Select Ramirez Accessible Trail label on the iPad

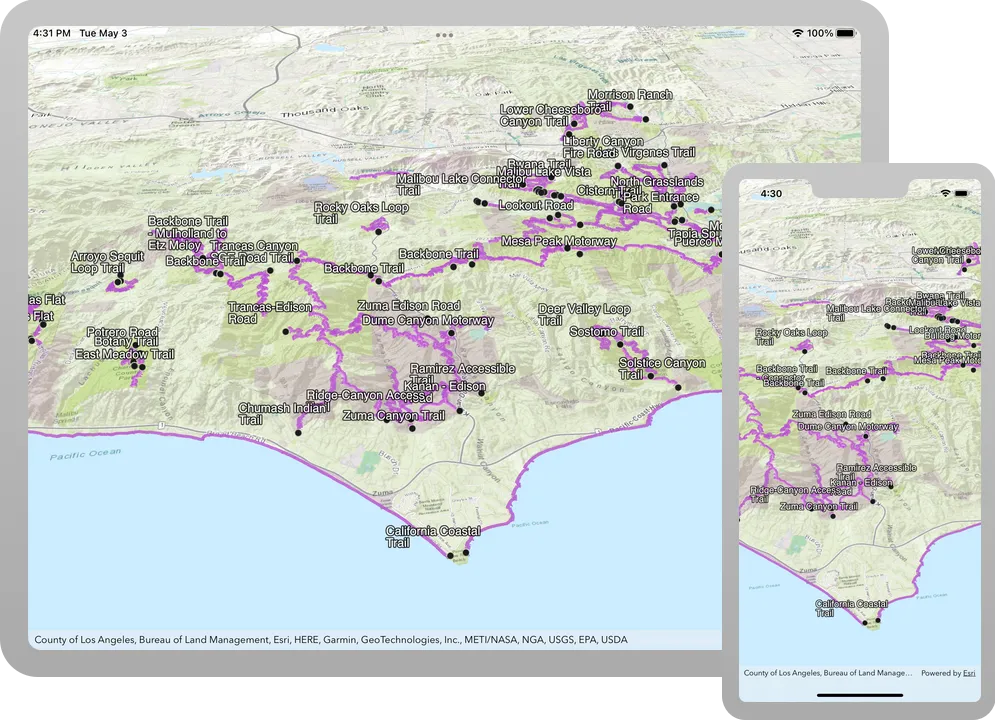(462, 374)
